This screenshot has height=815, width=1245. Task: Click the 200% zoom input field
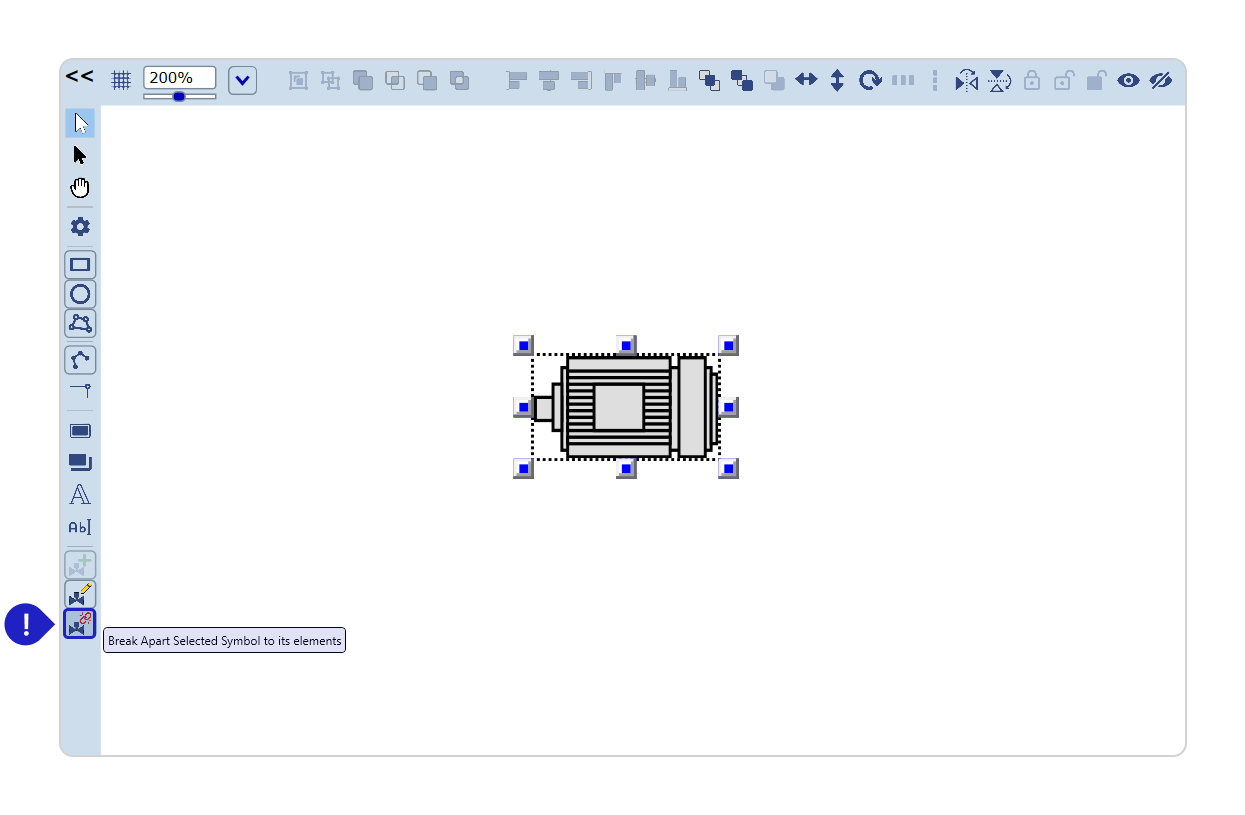pyautogui.click(x=179, y=78)
